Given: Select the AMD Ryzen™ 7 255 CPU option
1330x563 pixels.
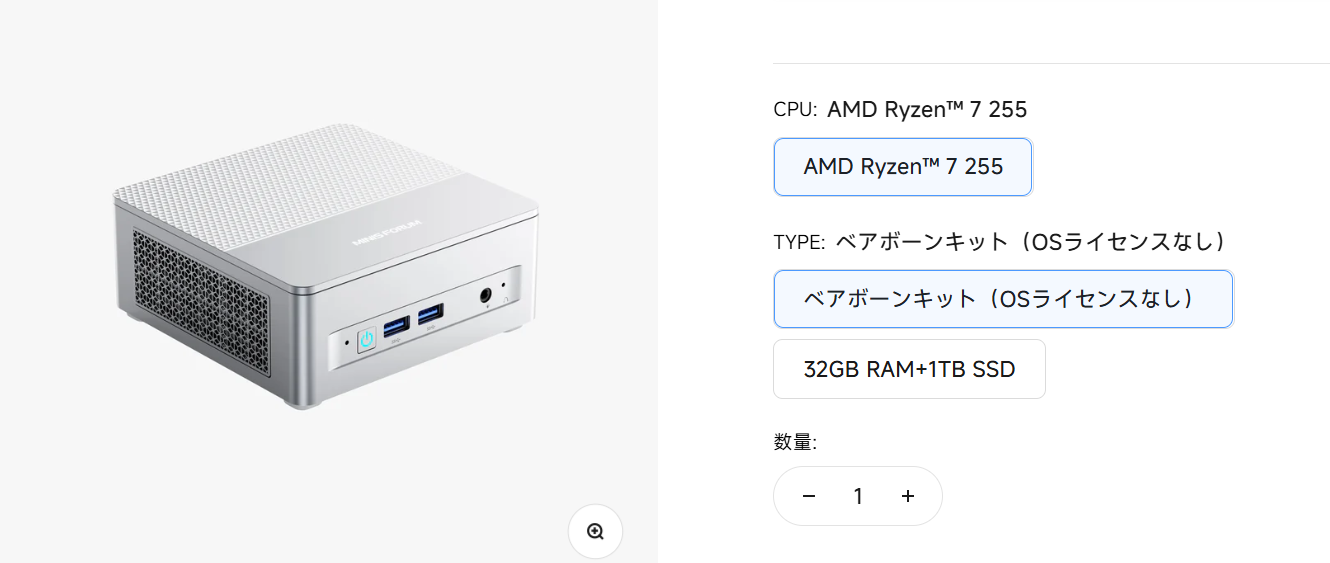Looking at the screenshot, I should coord(902,167).
